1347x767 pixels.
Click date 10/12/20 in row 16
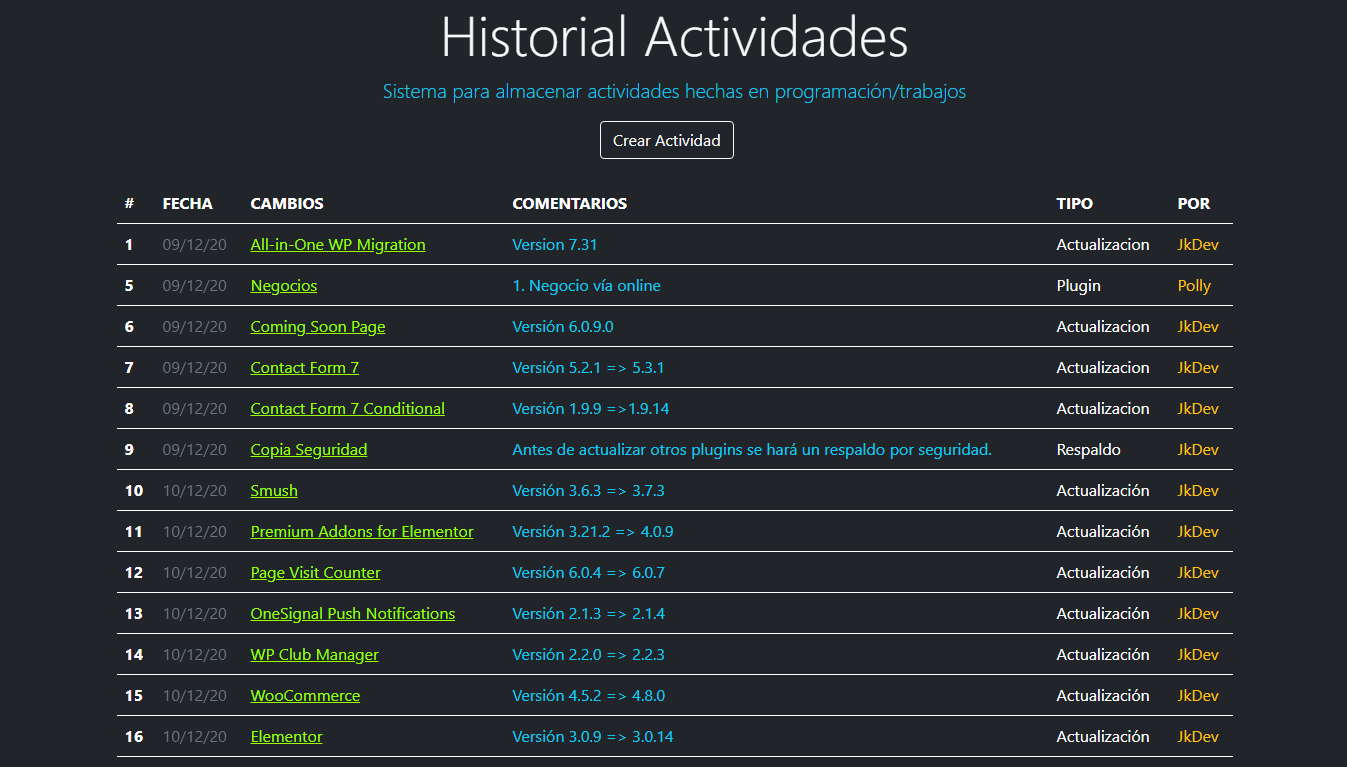[195, 737]
